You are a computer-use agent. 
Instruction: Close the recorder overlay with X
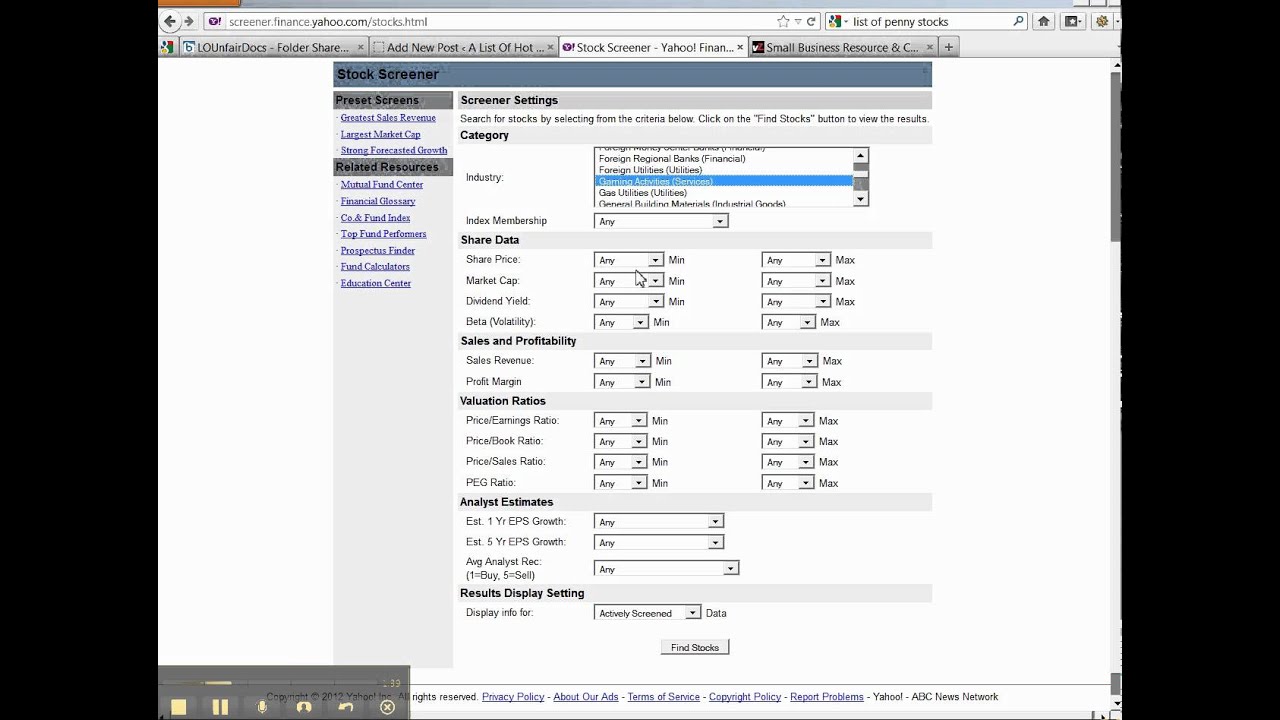click(388, 707)
